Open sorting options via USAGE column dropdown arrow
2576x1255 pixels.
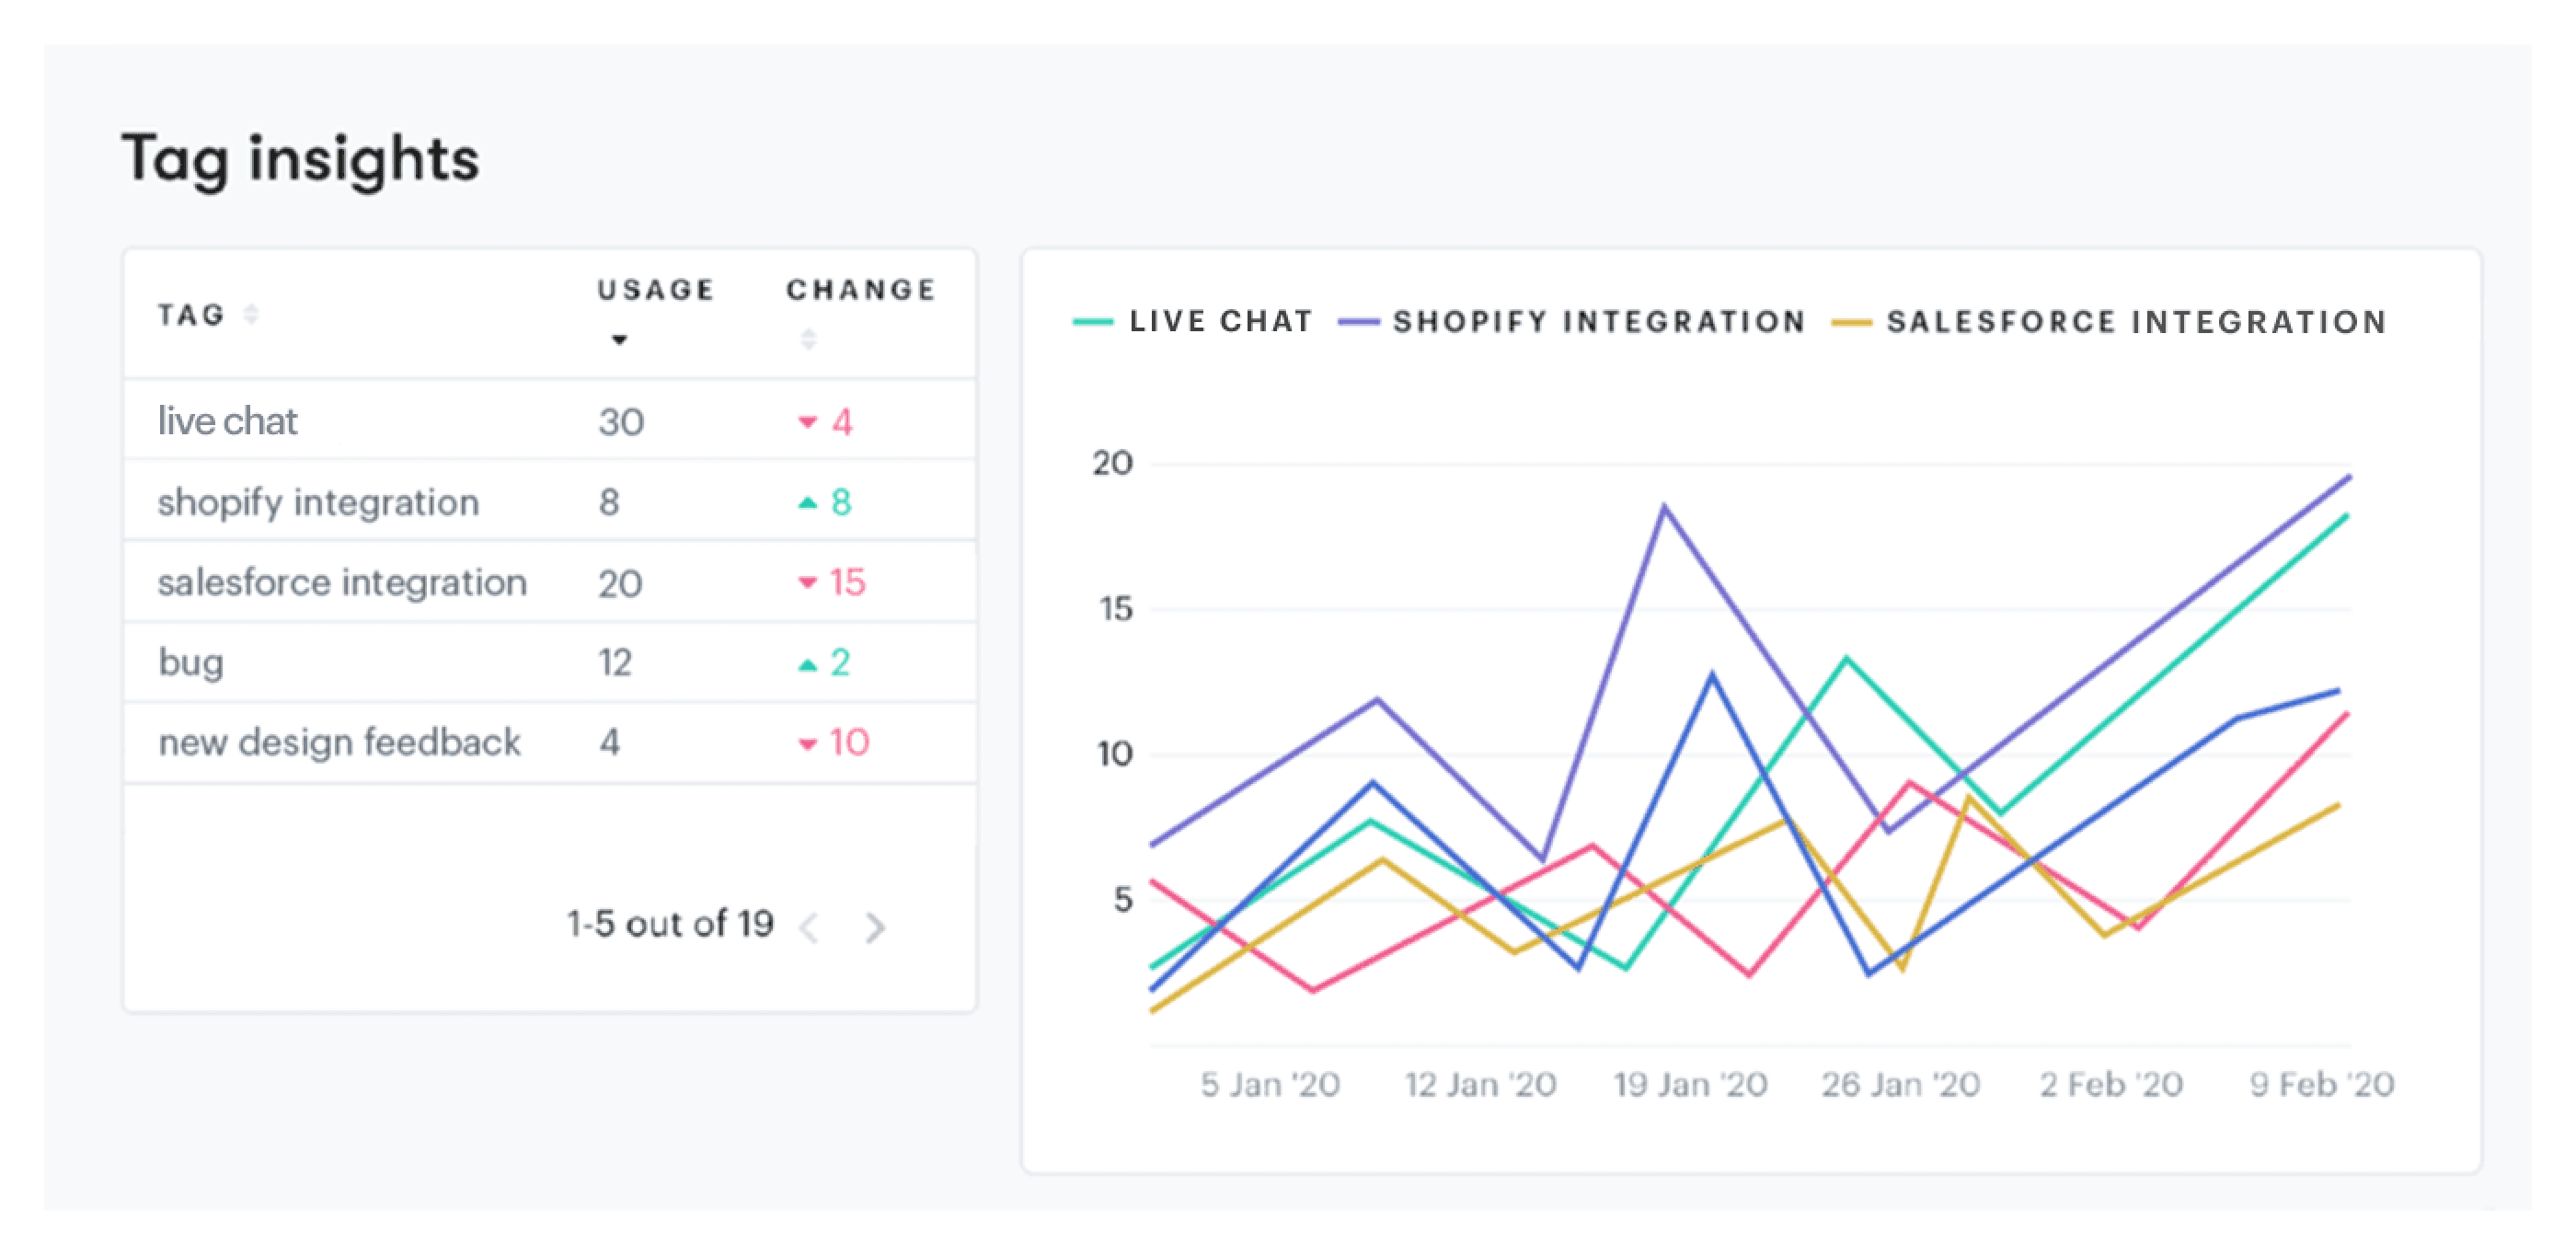620,341
